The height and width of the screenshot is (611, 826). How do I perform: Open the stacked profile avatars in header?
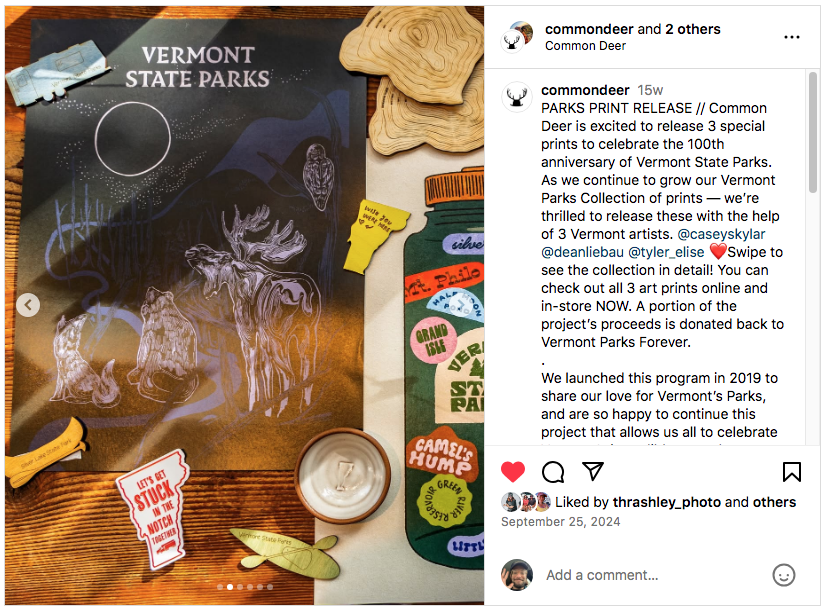pyautogui.click(x=516, y=36)
